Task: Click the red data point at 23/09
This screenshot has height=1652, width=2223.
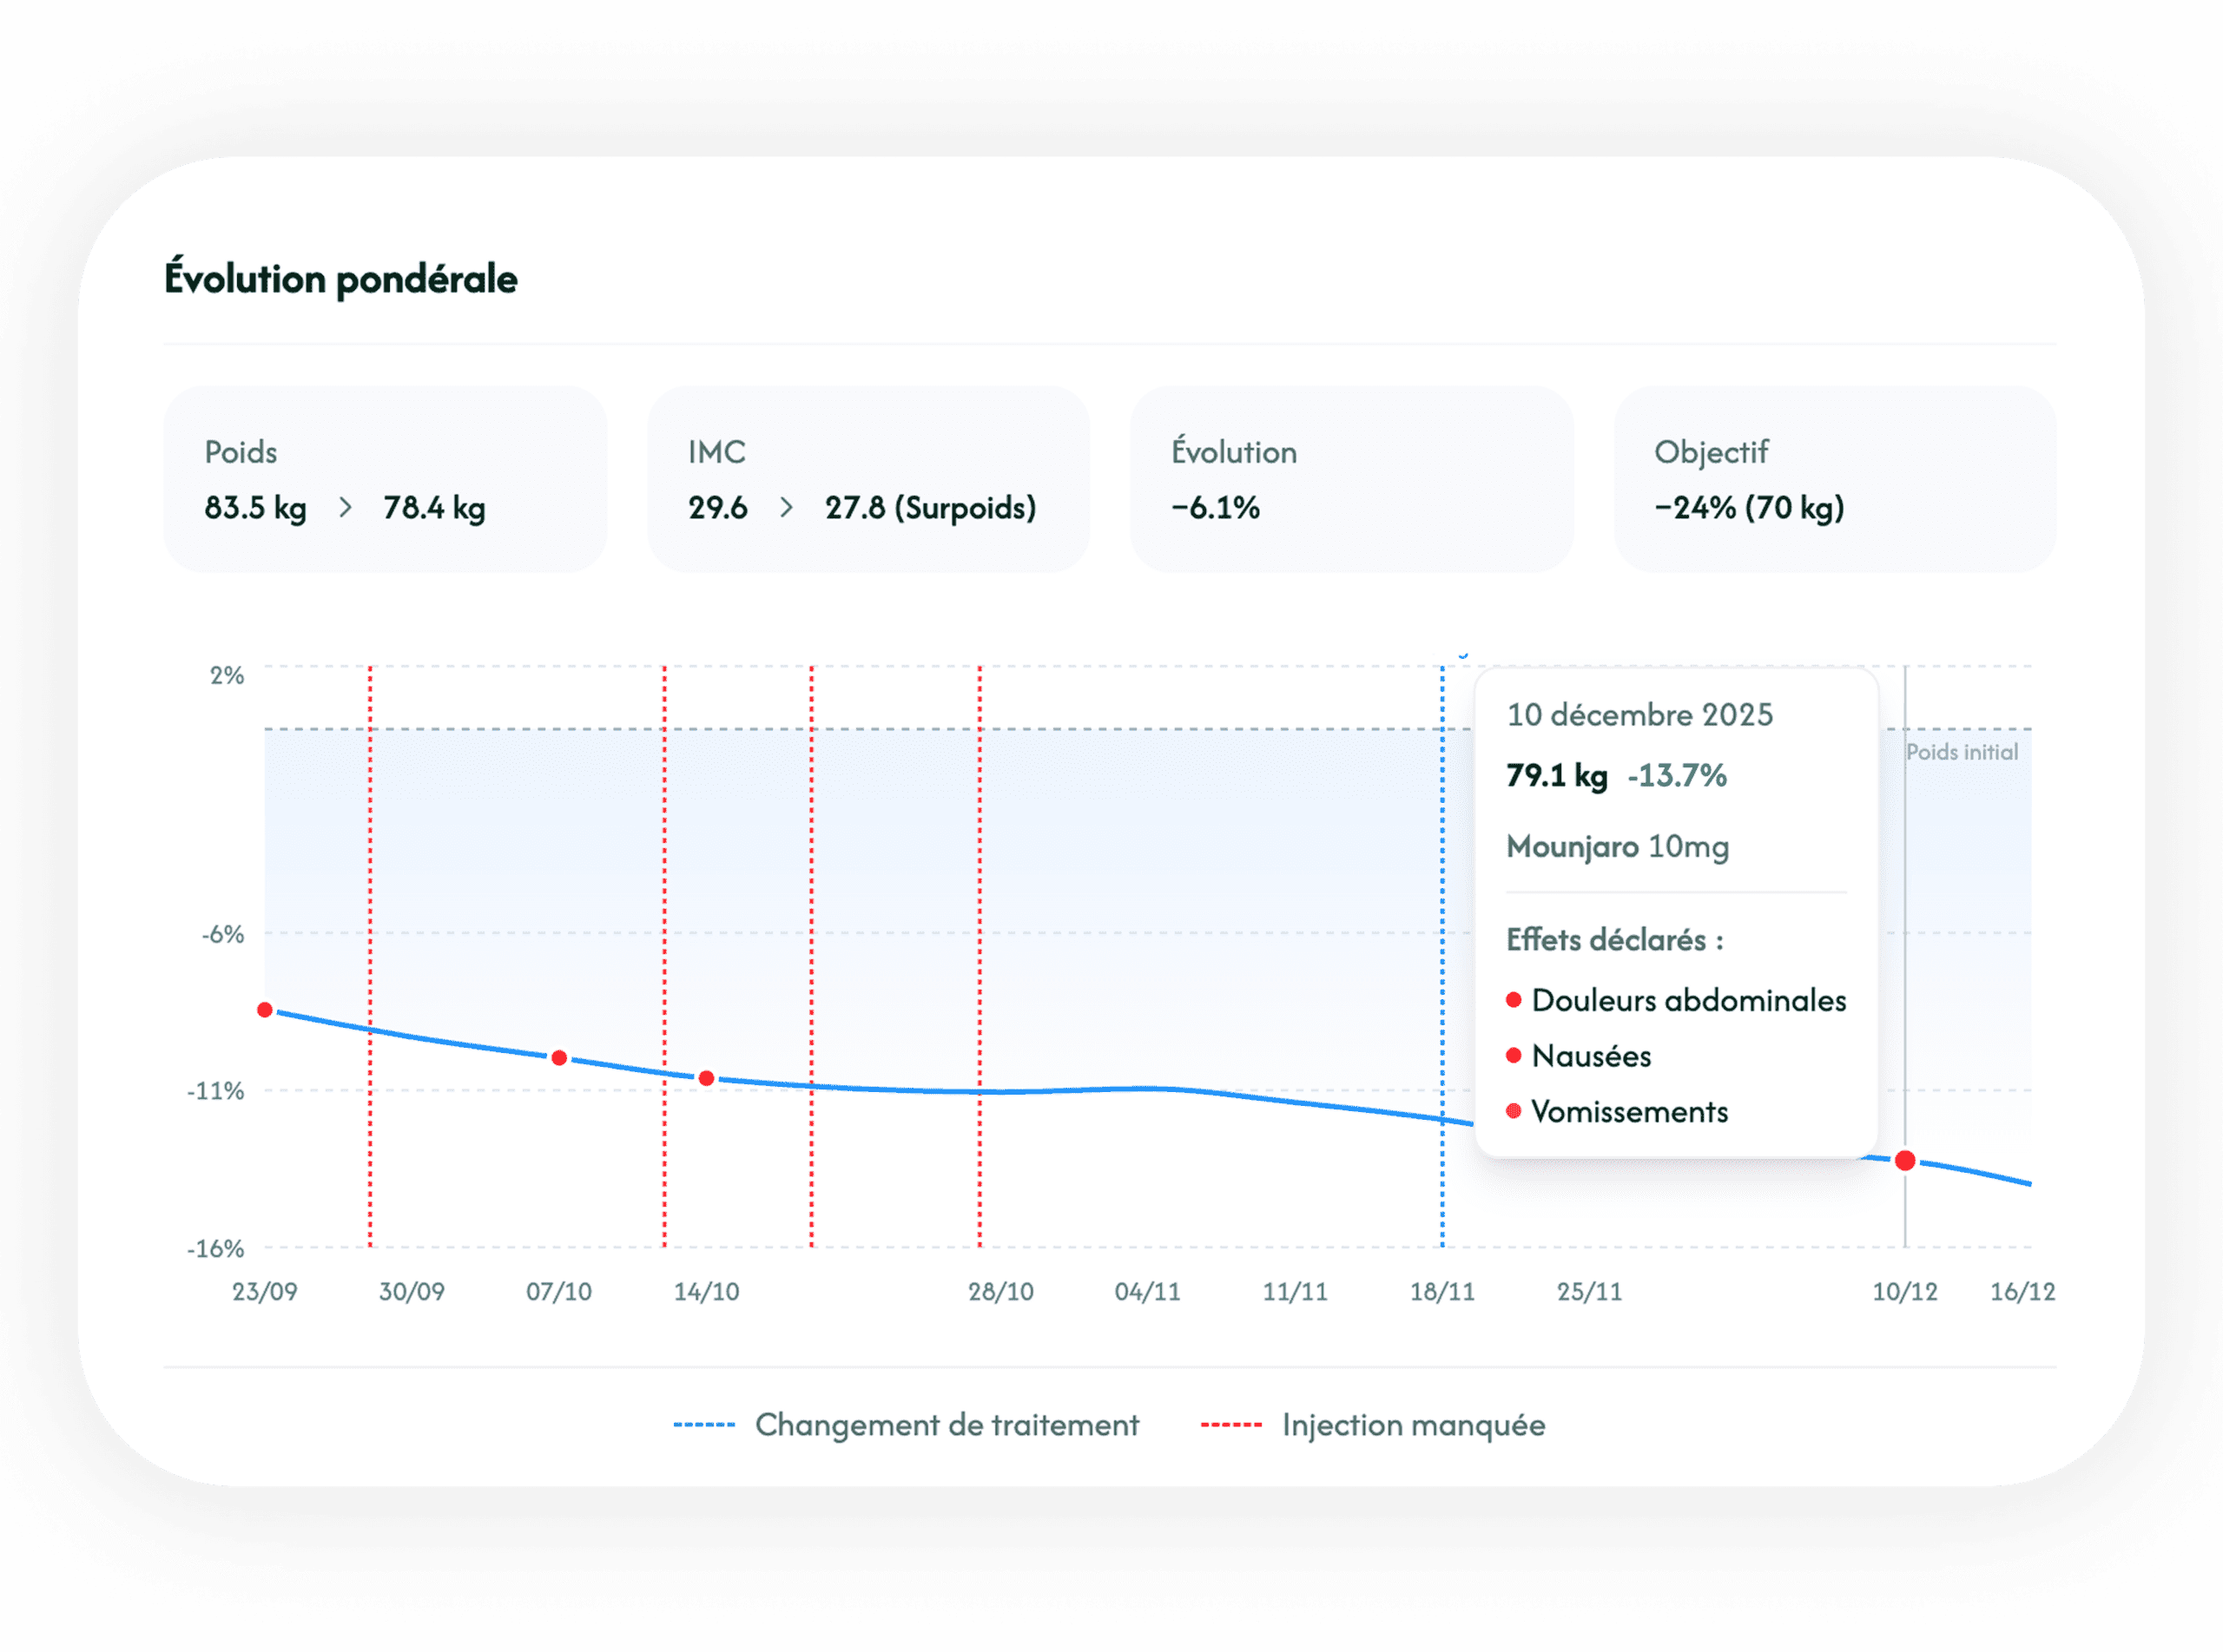Action: click(x=265, y=1010)
